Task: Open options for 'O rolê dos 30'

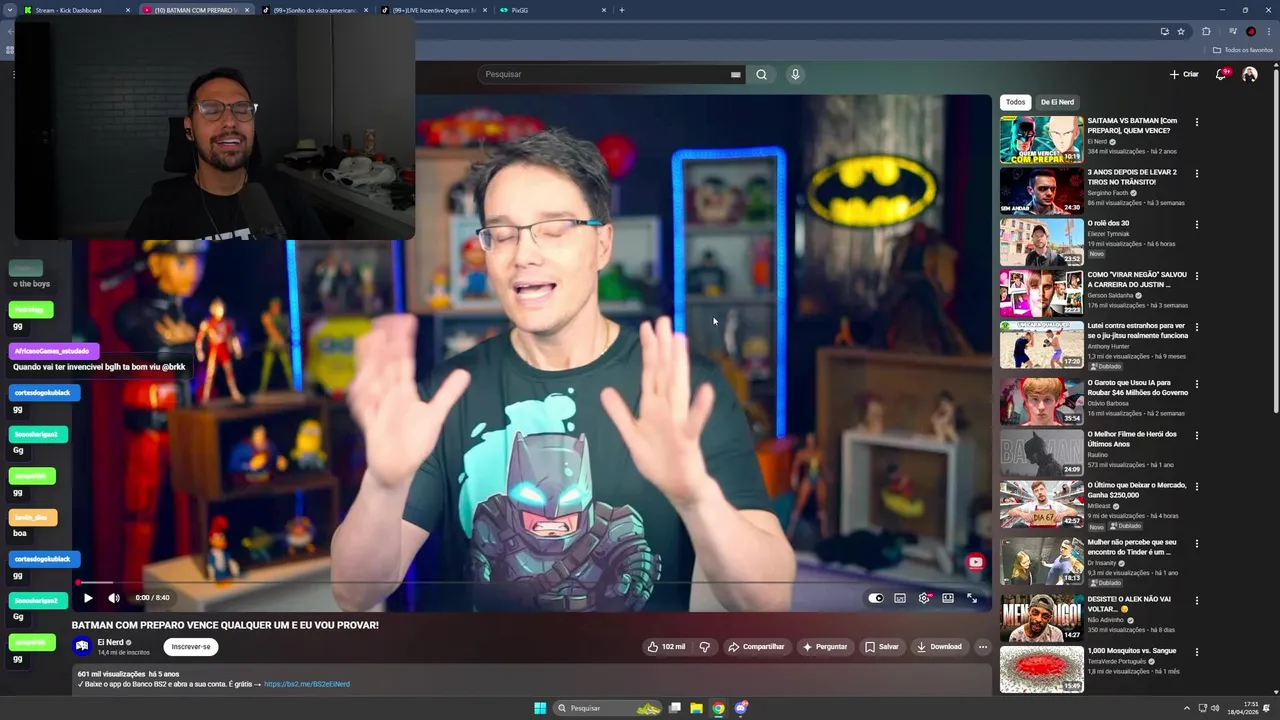Action: pos(1197,224)
